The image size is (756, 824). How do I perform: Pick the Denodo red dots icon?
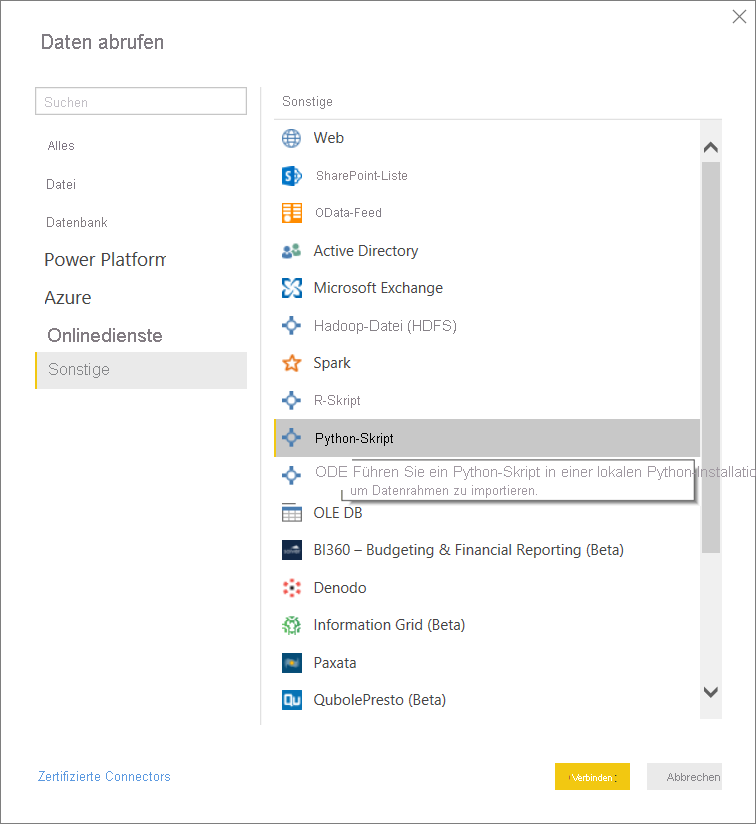coord(291,588)
